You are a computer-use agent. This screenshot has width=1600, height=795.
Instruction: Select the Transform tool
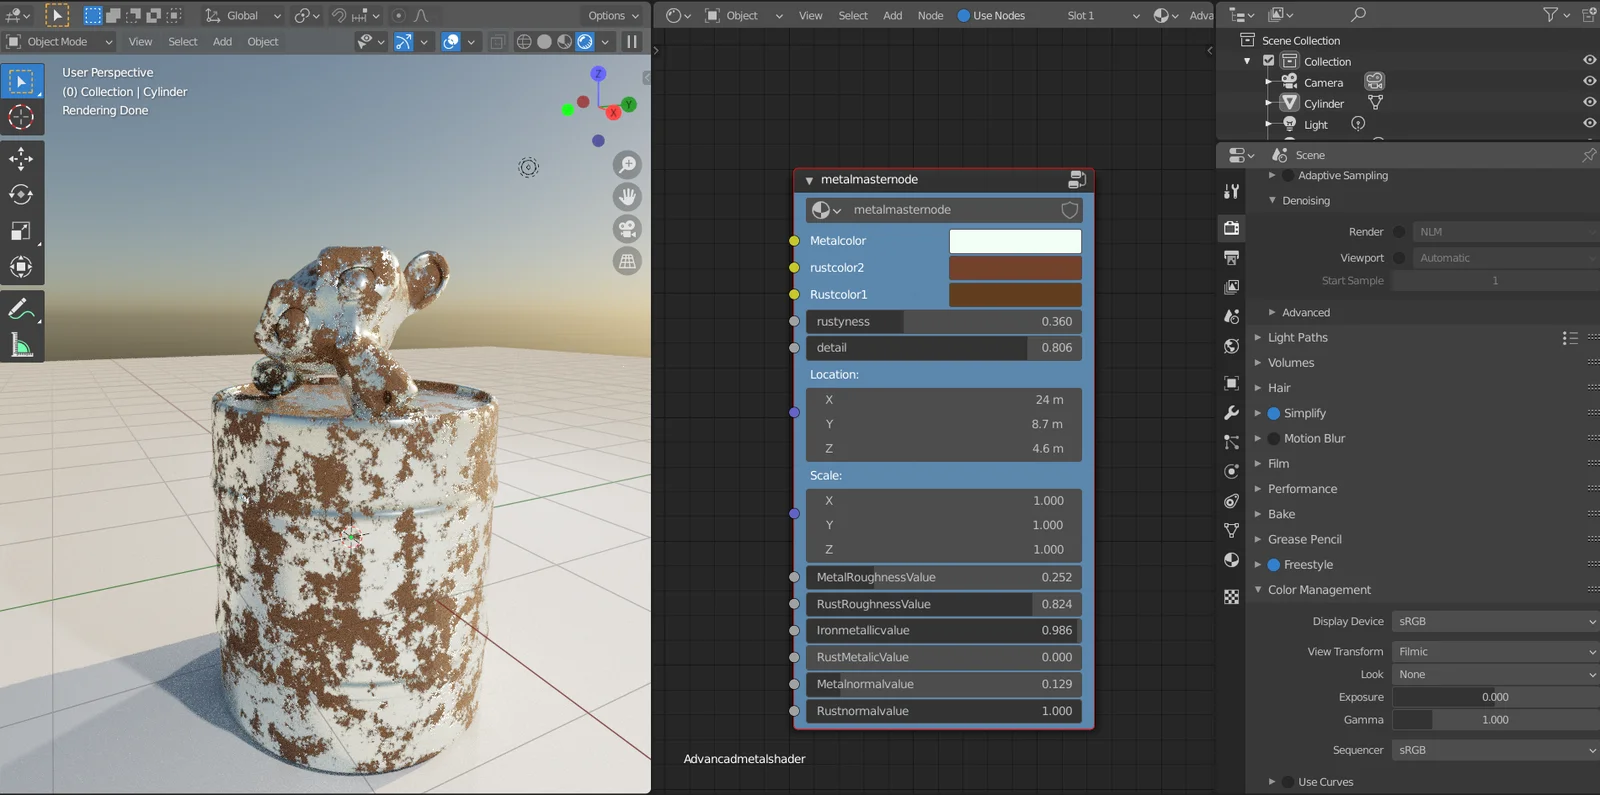(21, 267)
